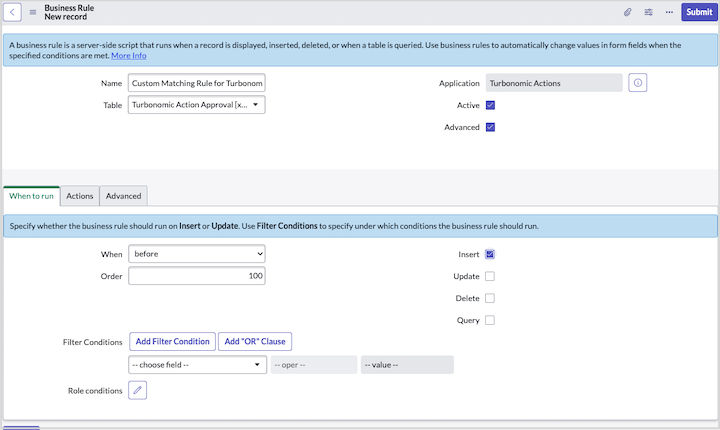Click Add Filter Condition button
The image size is (720, 430).
pos(172,341)
